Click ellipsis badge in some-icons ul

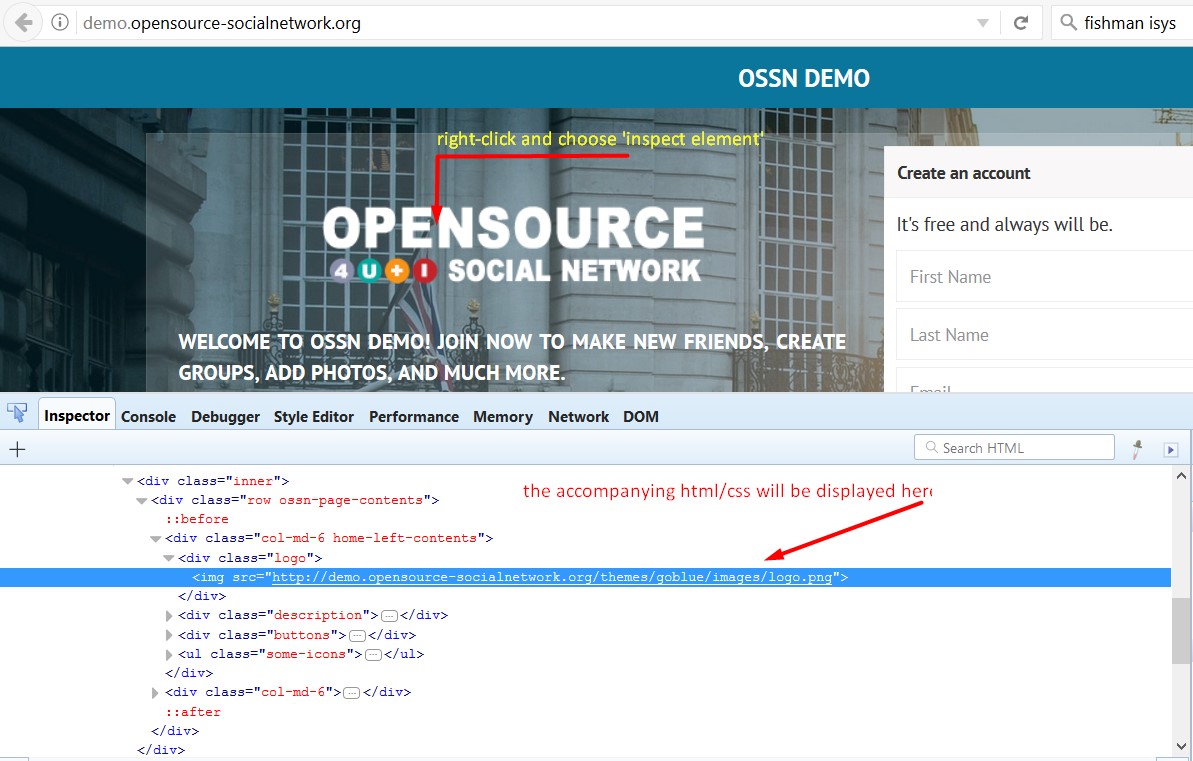(x=374, y=654)
